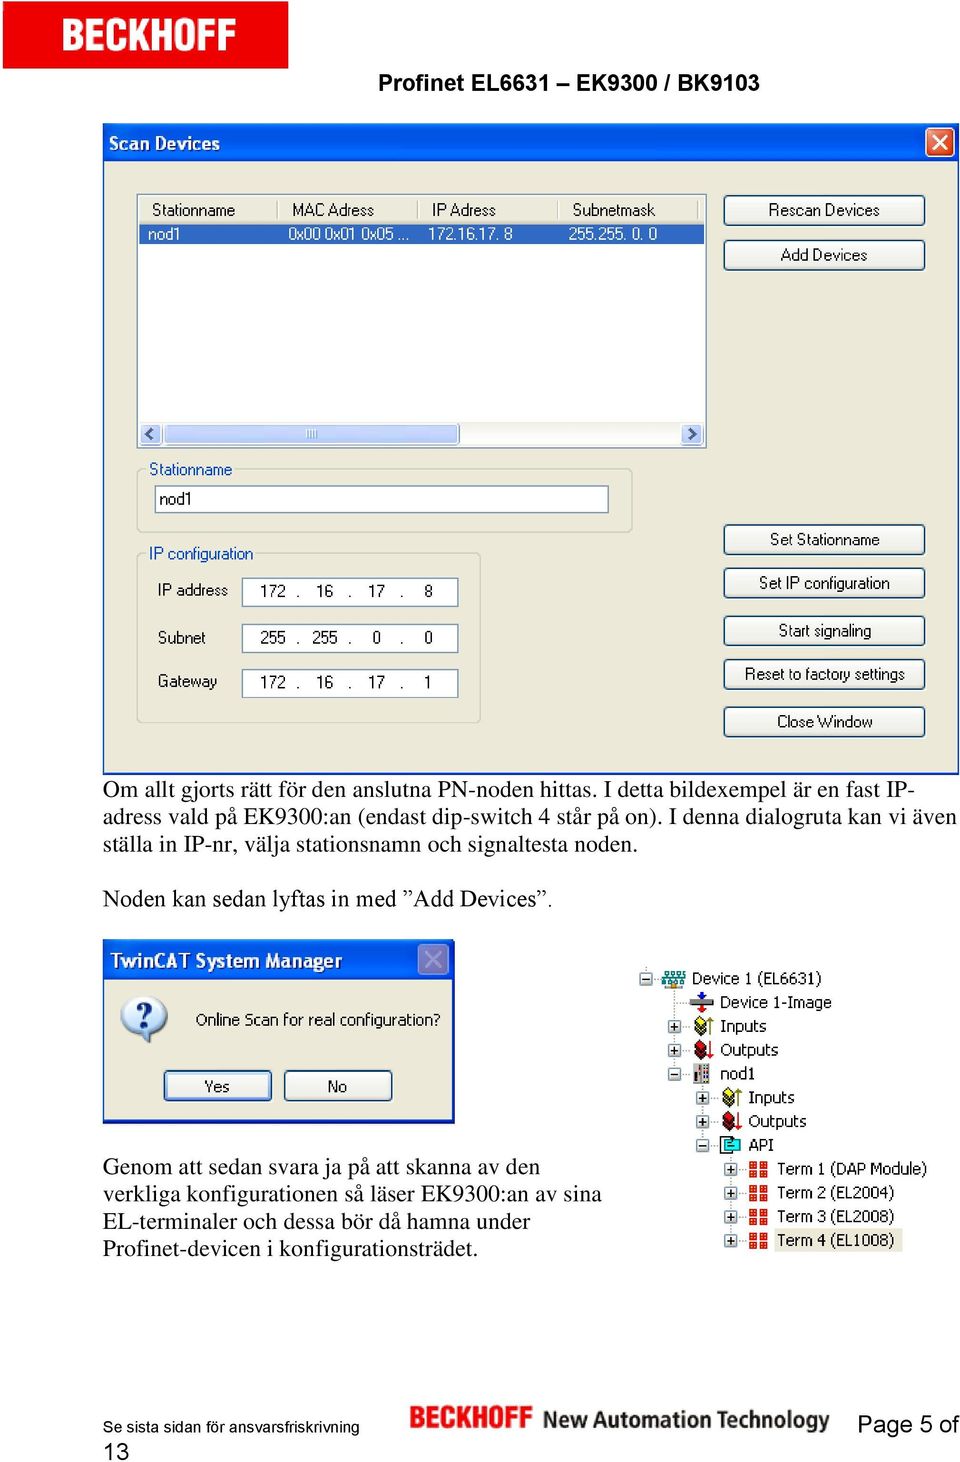Click Reset to factory settings
This screenshot has width=960, height=1462.
(824, 674)
